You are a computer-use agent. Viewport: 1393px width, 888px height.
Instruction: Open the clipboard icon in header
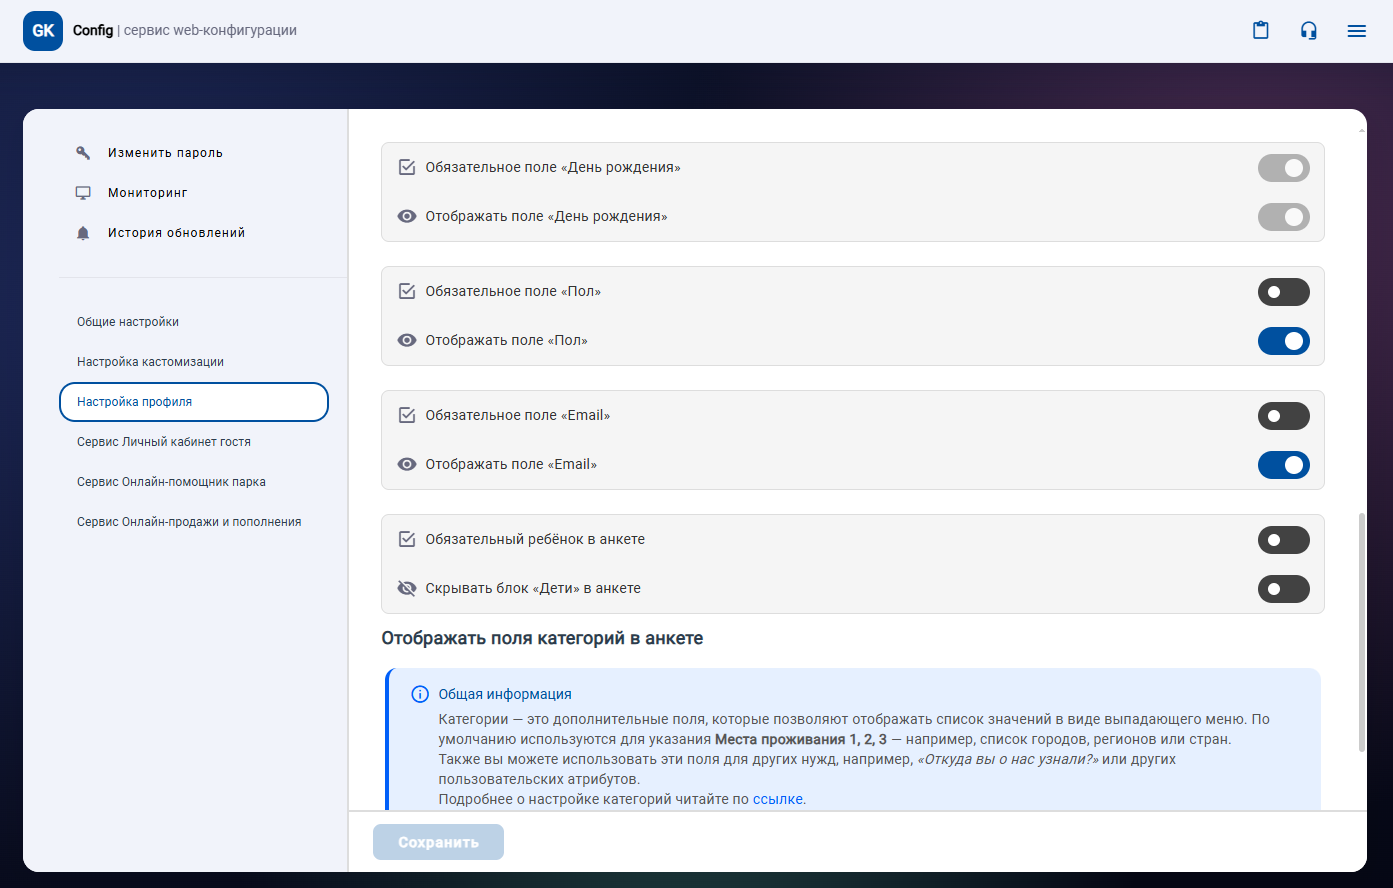click(1261, 31)
